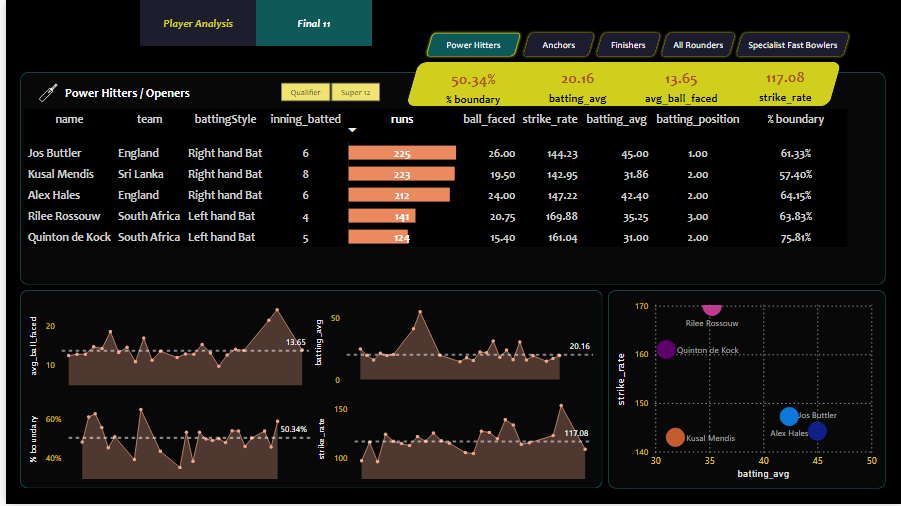
Task: Toggle the Super 12 stage filter
Action: [x=355, y=93]
